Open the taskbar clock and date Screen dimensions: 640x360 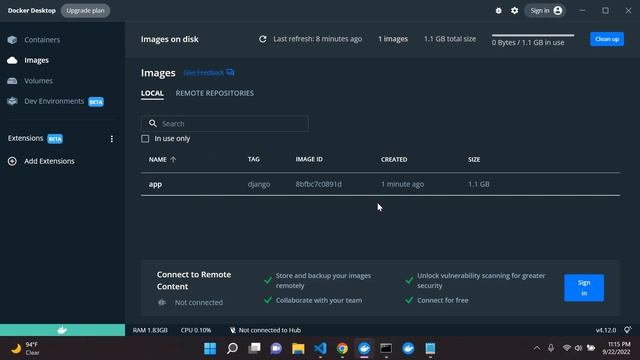(616, 348)
